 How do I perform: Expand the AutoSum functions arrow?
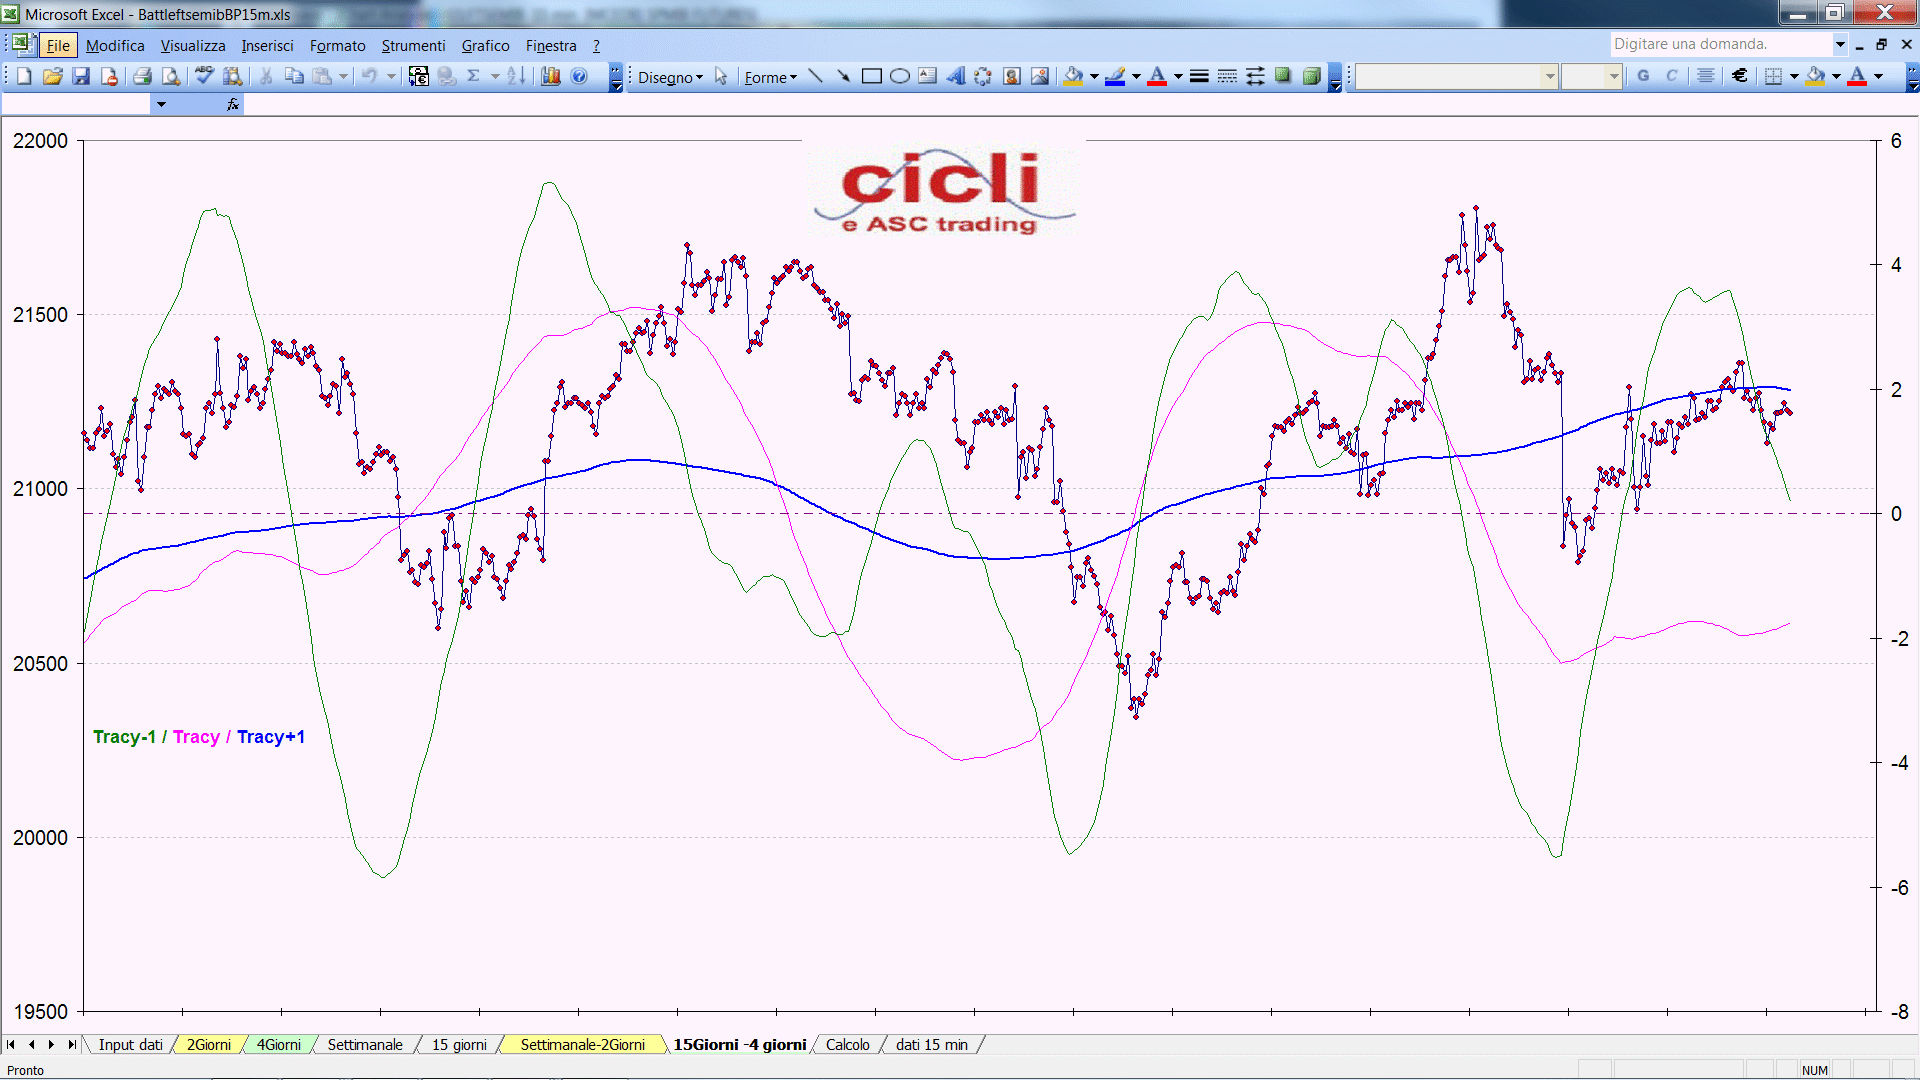click(494, 76)
